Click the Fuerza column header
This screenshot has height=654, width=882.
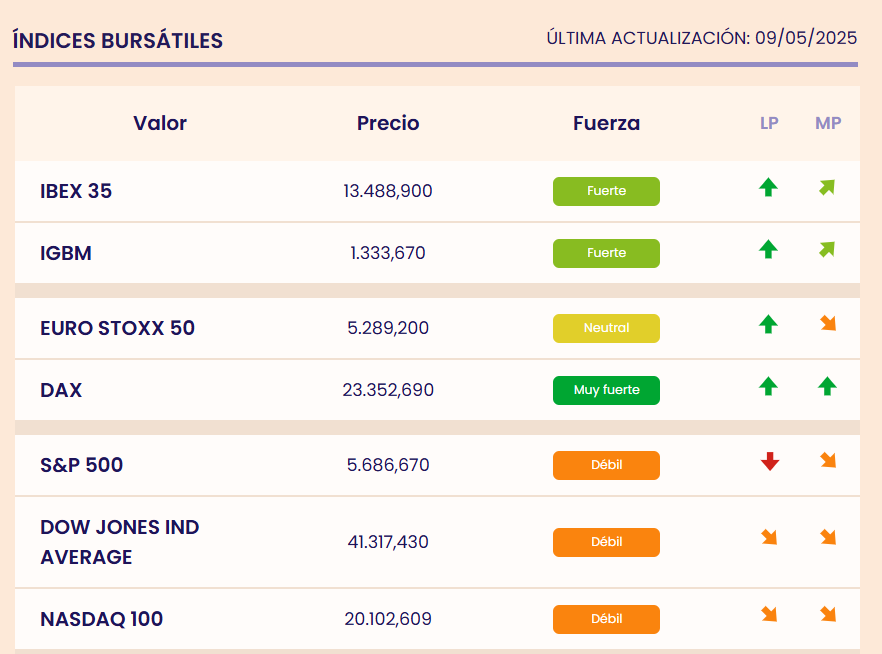[x=606, y=124]
